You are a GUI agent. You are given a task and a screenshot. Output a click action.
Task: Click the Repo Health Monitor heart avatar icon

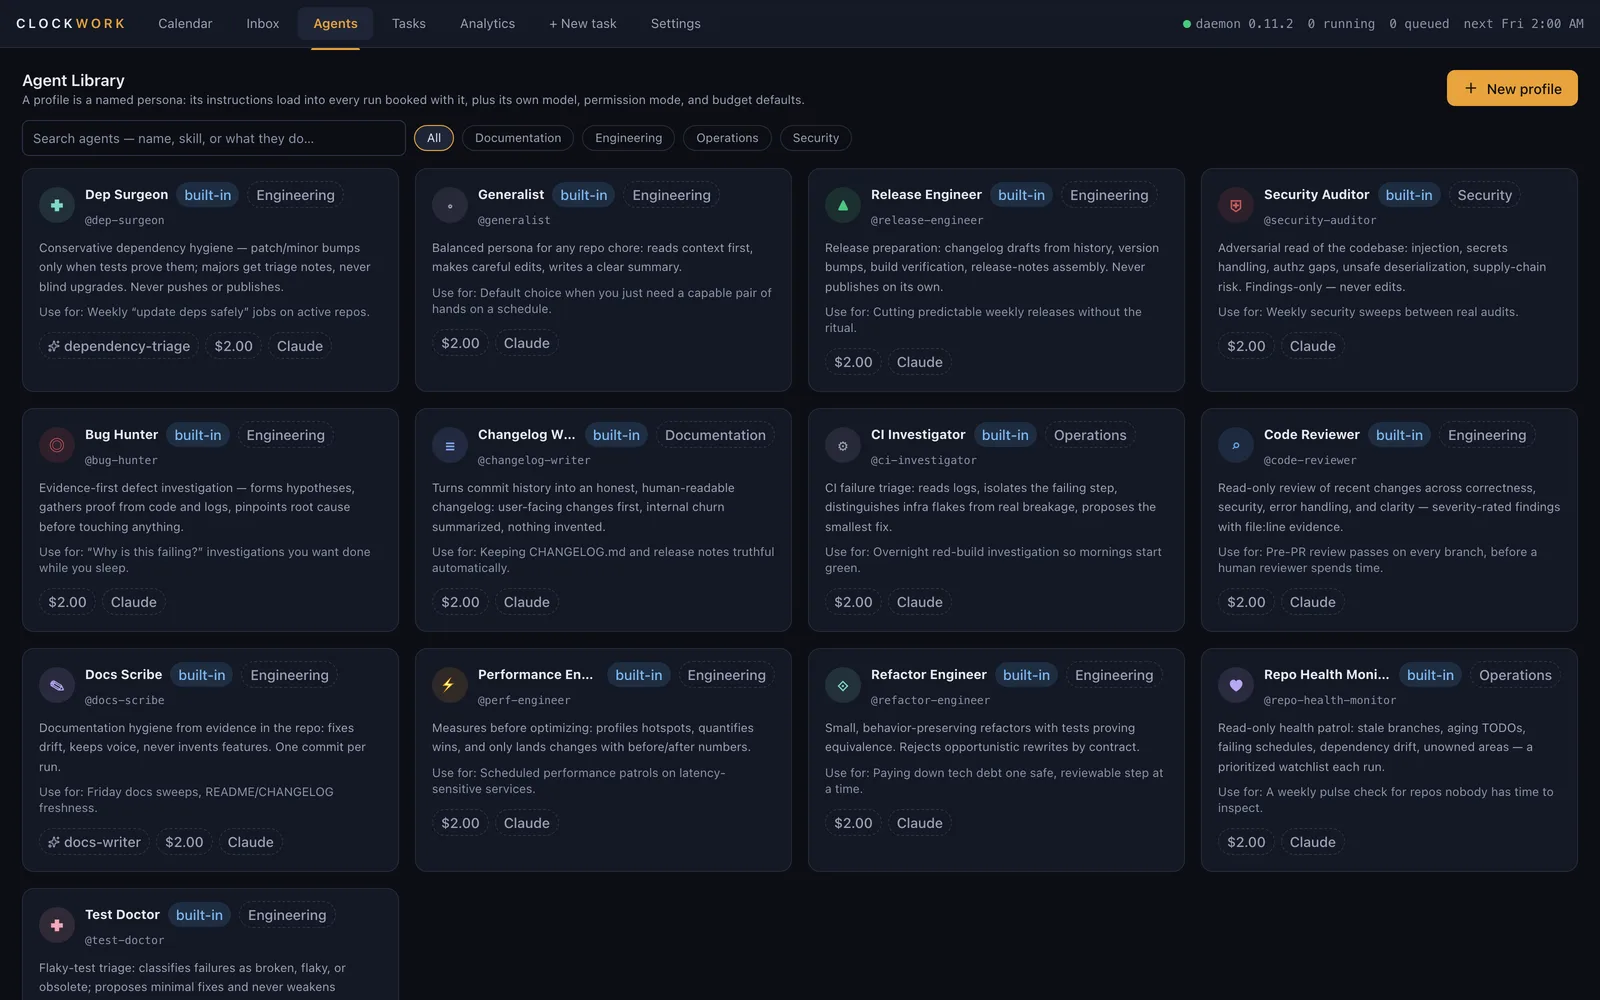1236,685
